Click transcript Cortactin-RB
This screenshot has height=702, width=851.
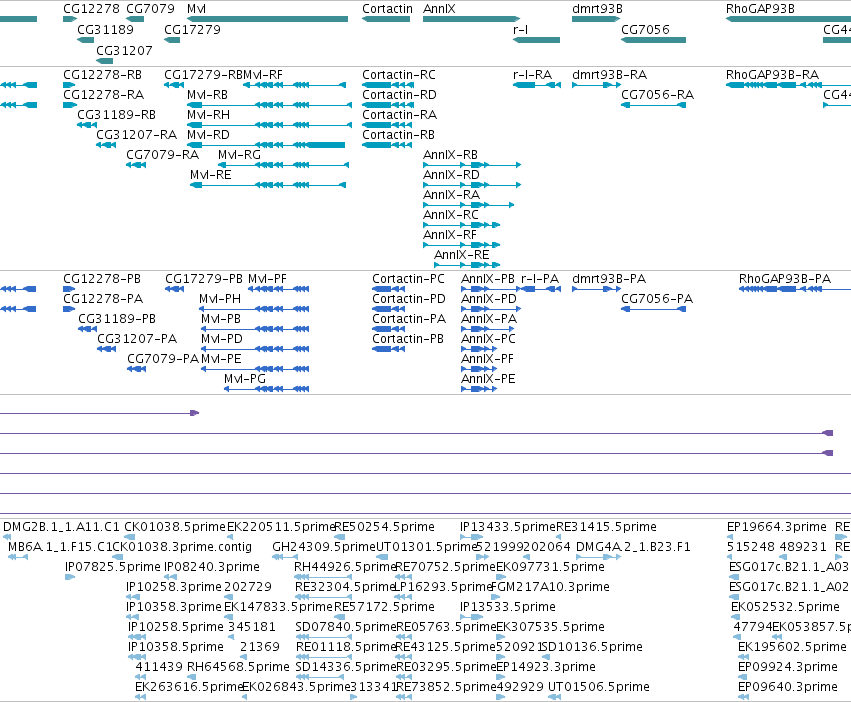tap(387, 145)
